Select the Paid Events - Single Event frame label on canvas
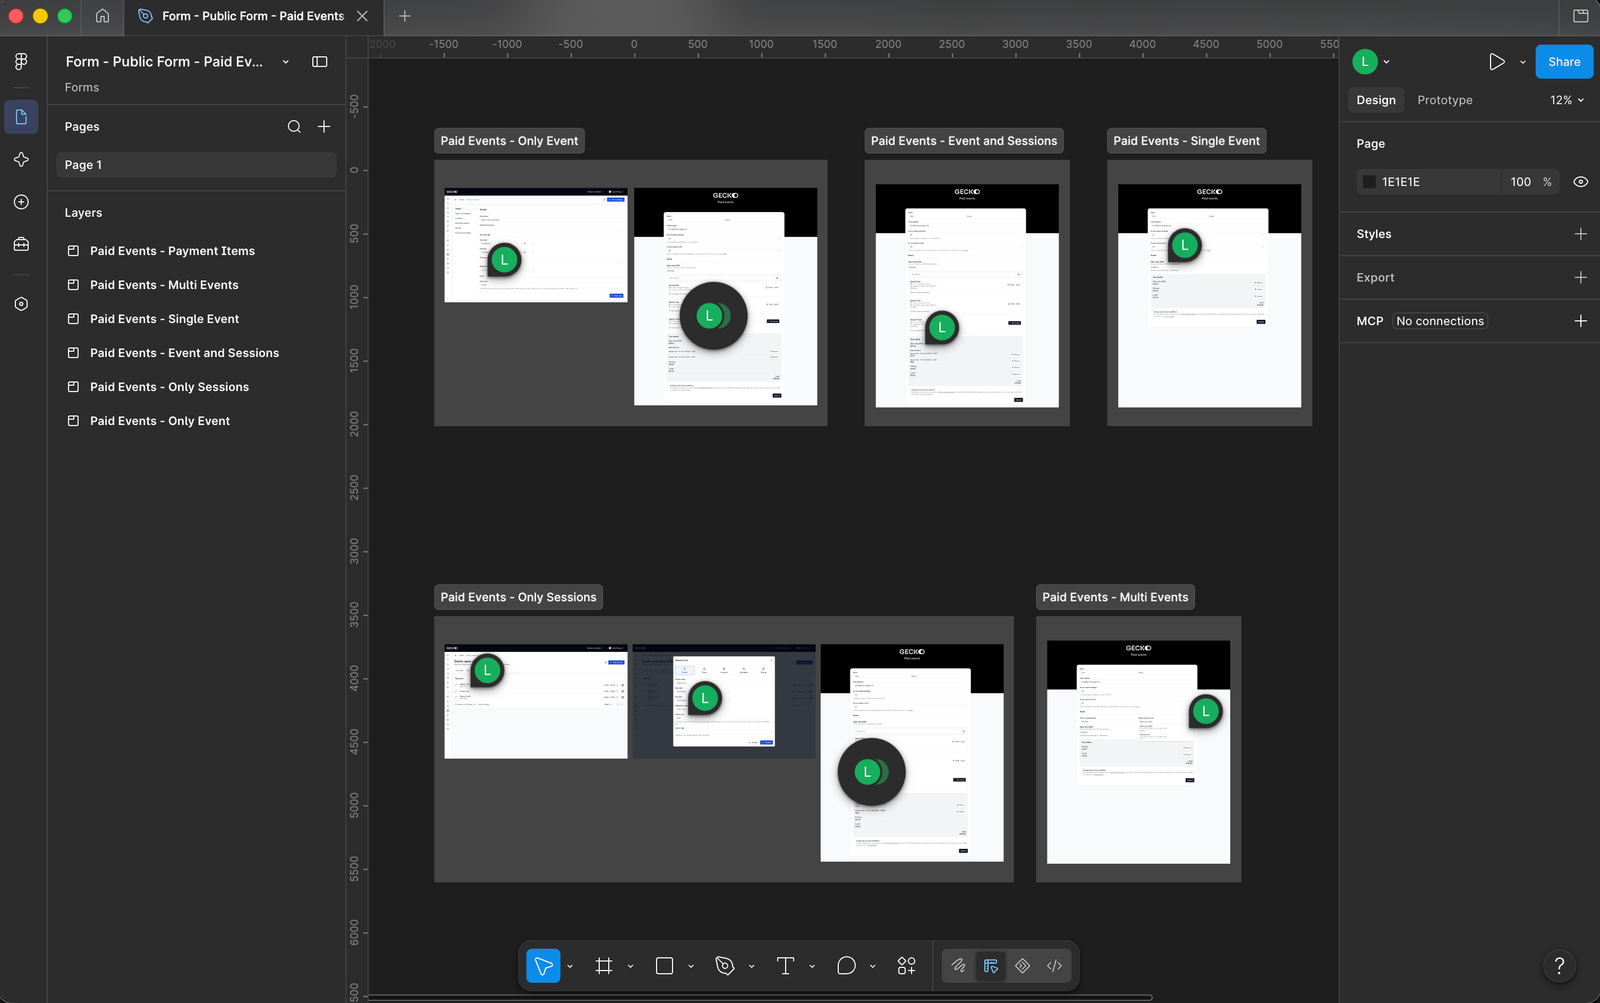The image size is (1600, 1003). tap(1186, 141)
